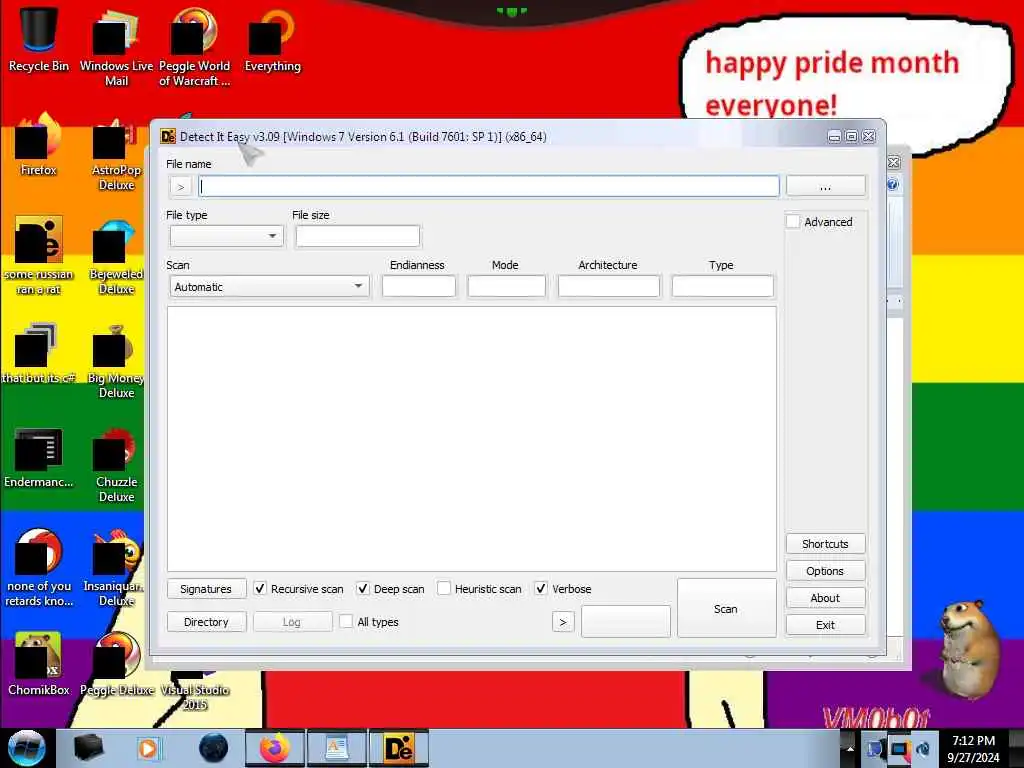The height and width of the screenshot is (768, 1024).
Task: Open 'none of you' desktop shortcut
Action: [39, 567]
